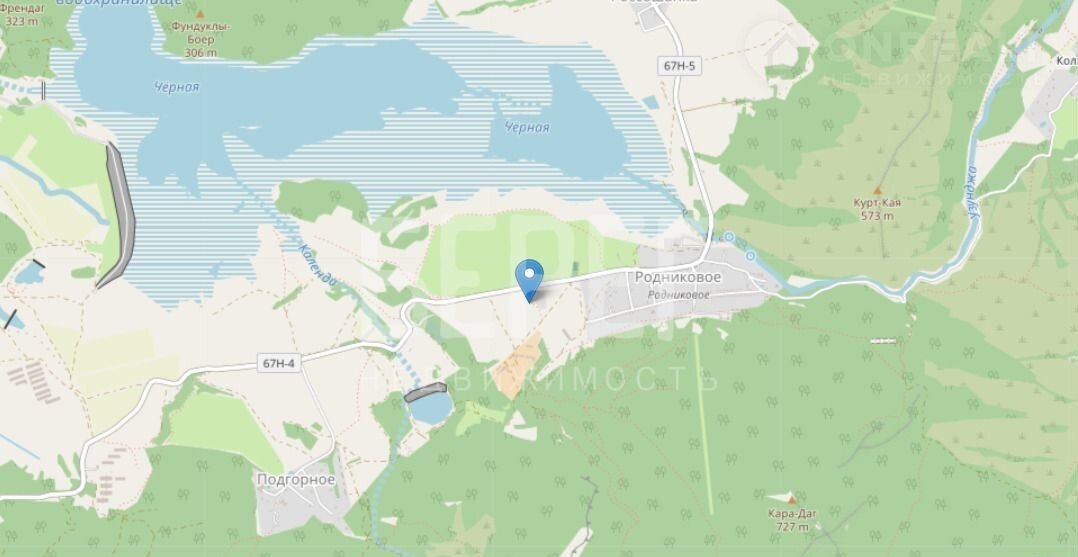
Task: Click the 67Н-5 road shield
Action: pos(680,66)
